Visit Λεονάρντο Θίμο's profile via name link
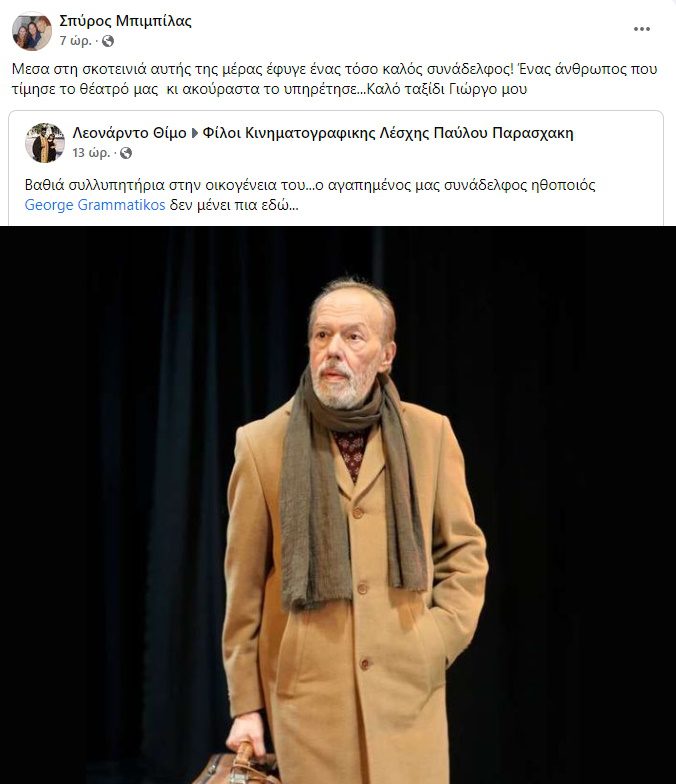This screenshot has width=676, height=784. (129, 133)
